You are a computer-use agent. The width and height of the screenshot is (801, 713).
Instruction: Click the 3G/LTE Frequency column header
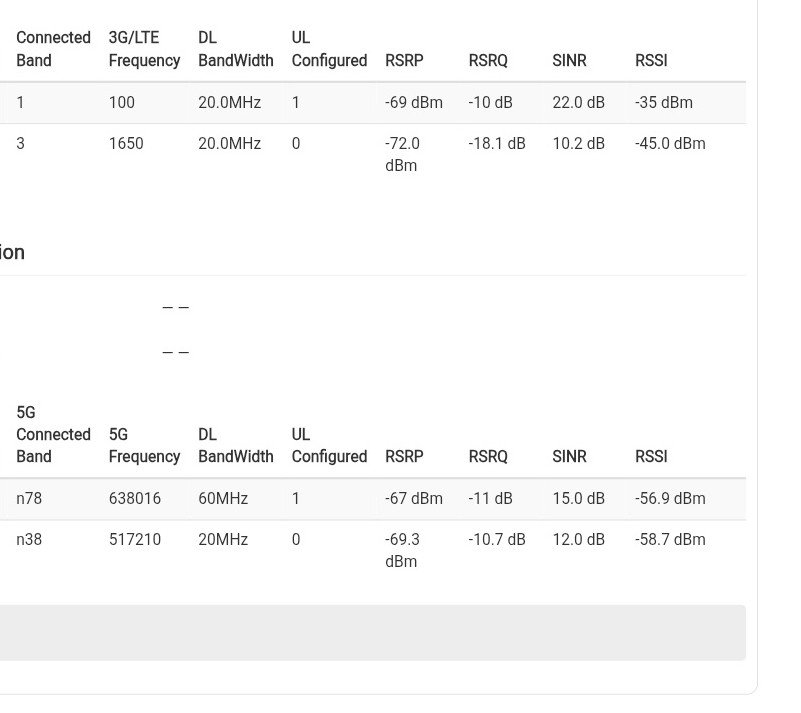144,49
